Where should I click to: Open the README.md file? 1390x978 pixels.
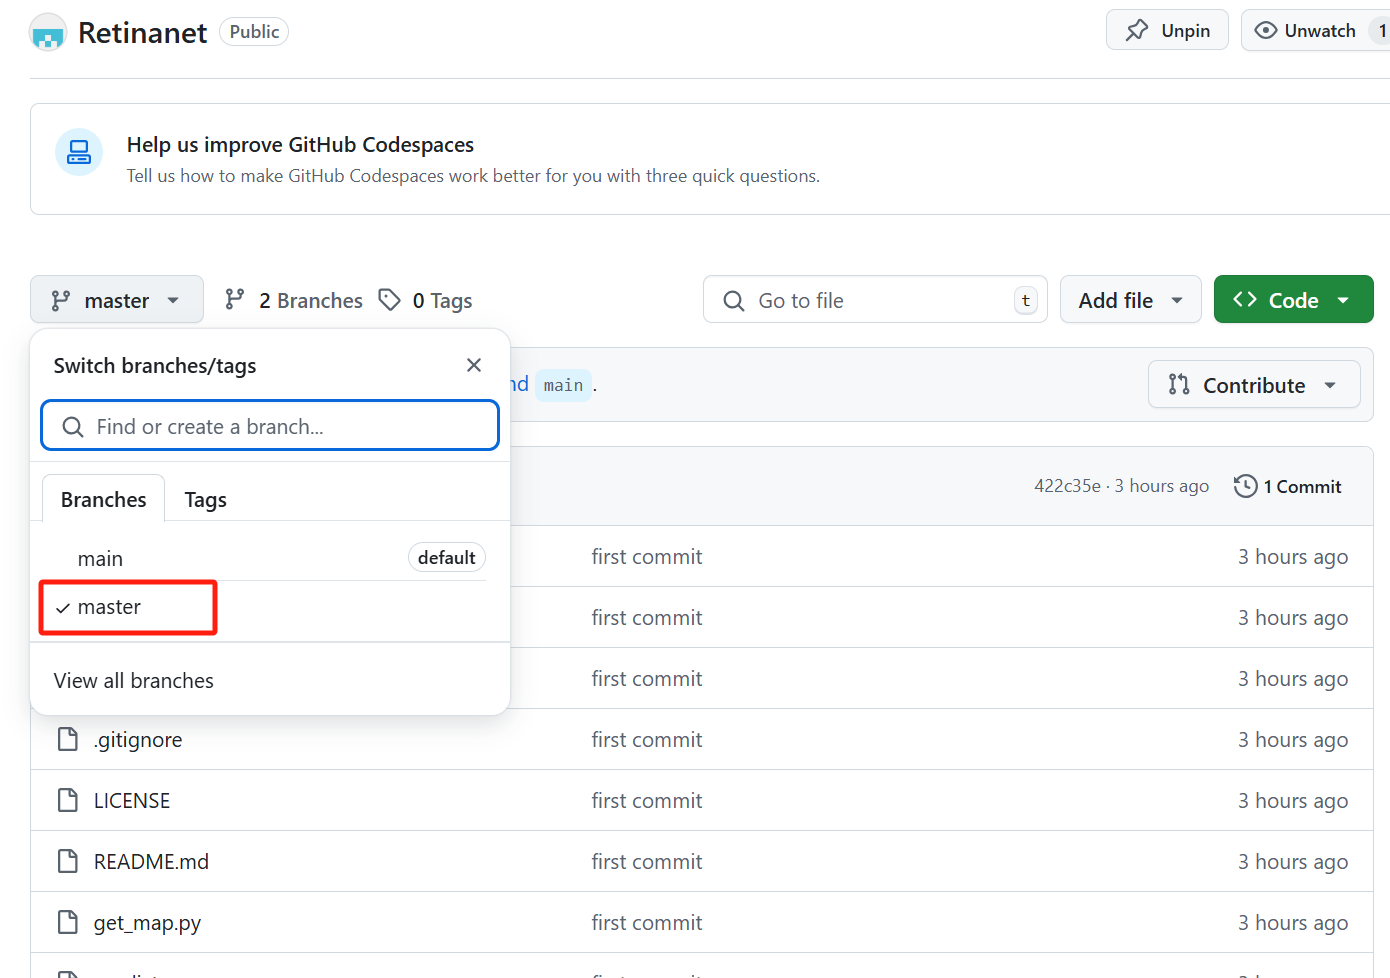(x=151, y=862)
